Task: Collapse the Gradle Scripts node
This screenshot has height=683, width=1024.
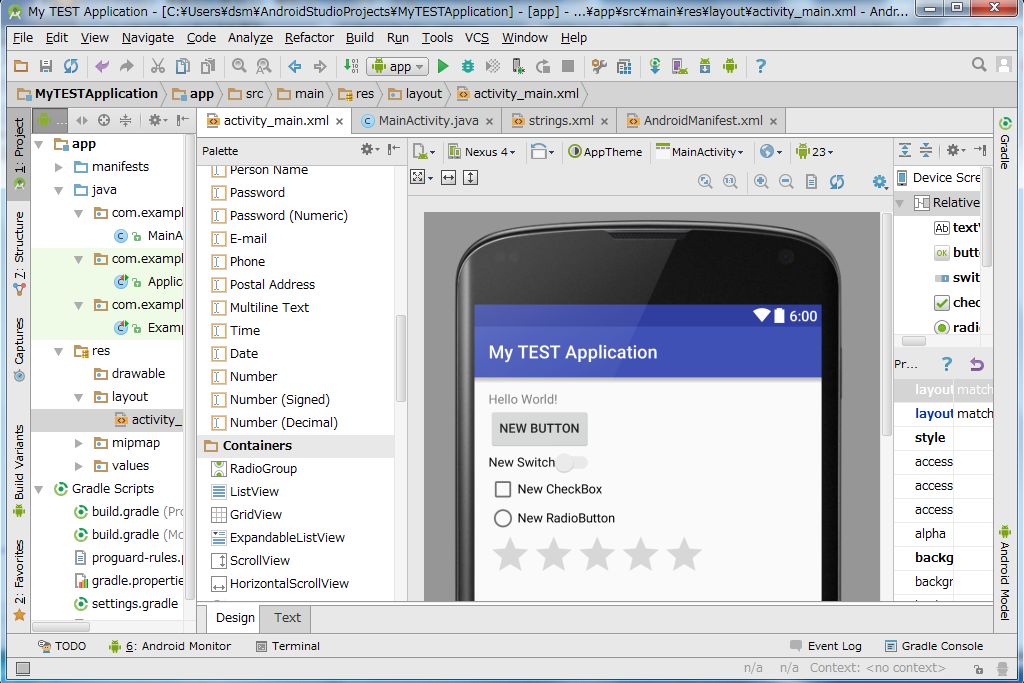Action: tap(39, 489)
